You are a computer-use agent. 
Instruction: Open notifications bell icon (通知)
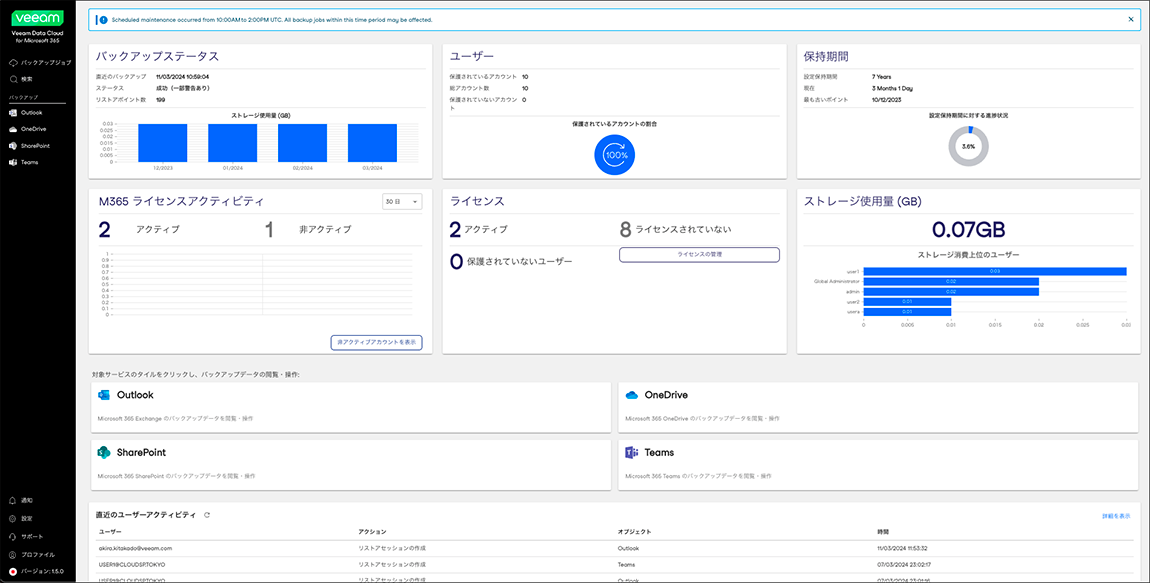12,500
